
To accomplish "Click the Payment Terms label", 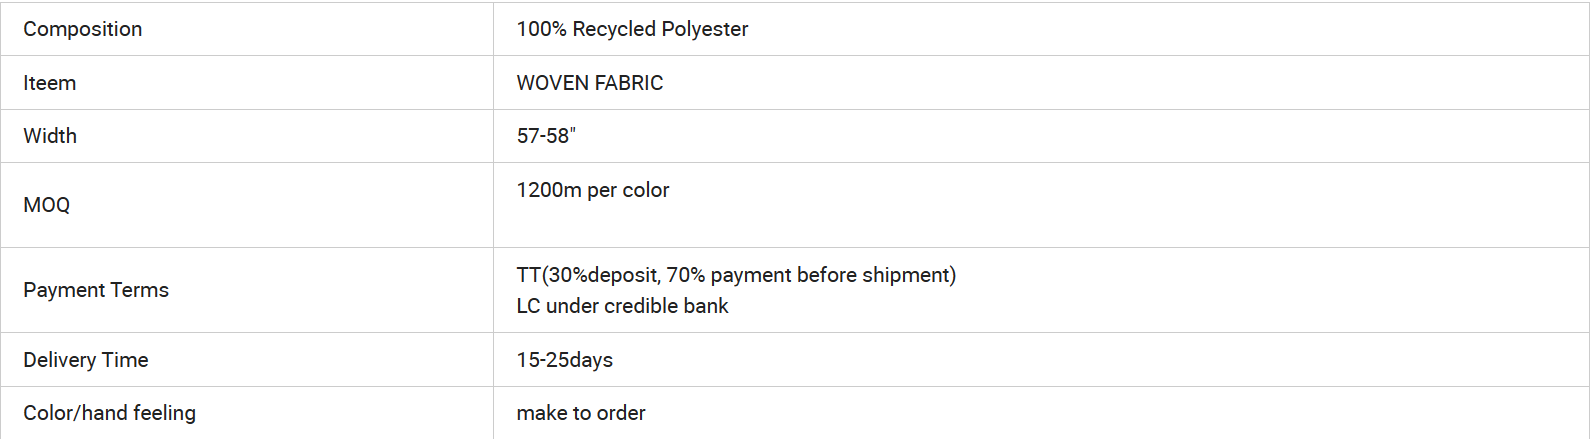I will [96, 290].
